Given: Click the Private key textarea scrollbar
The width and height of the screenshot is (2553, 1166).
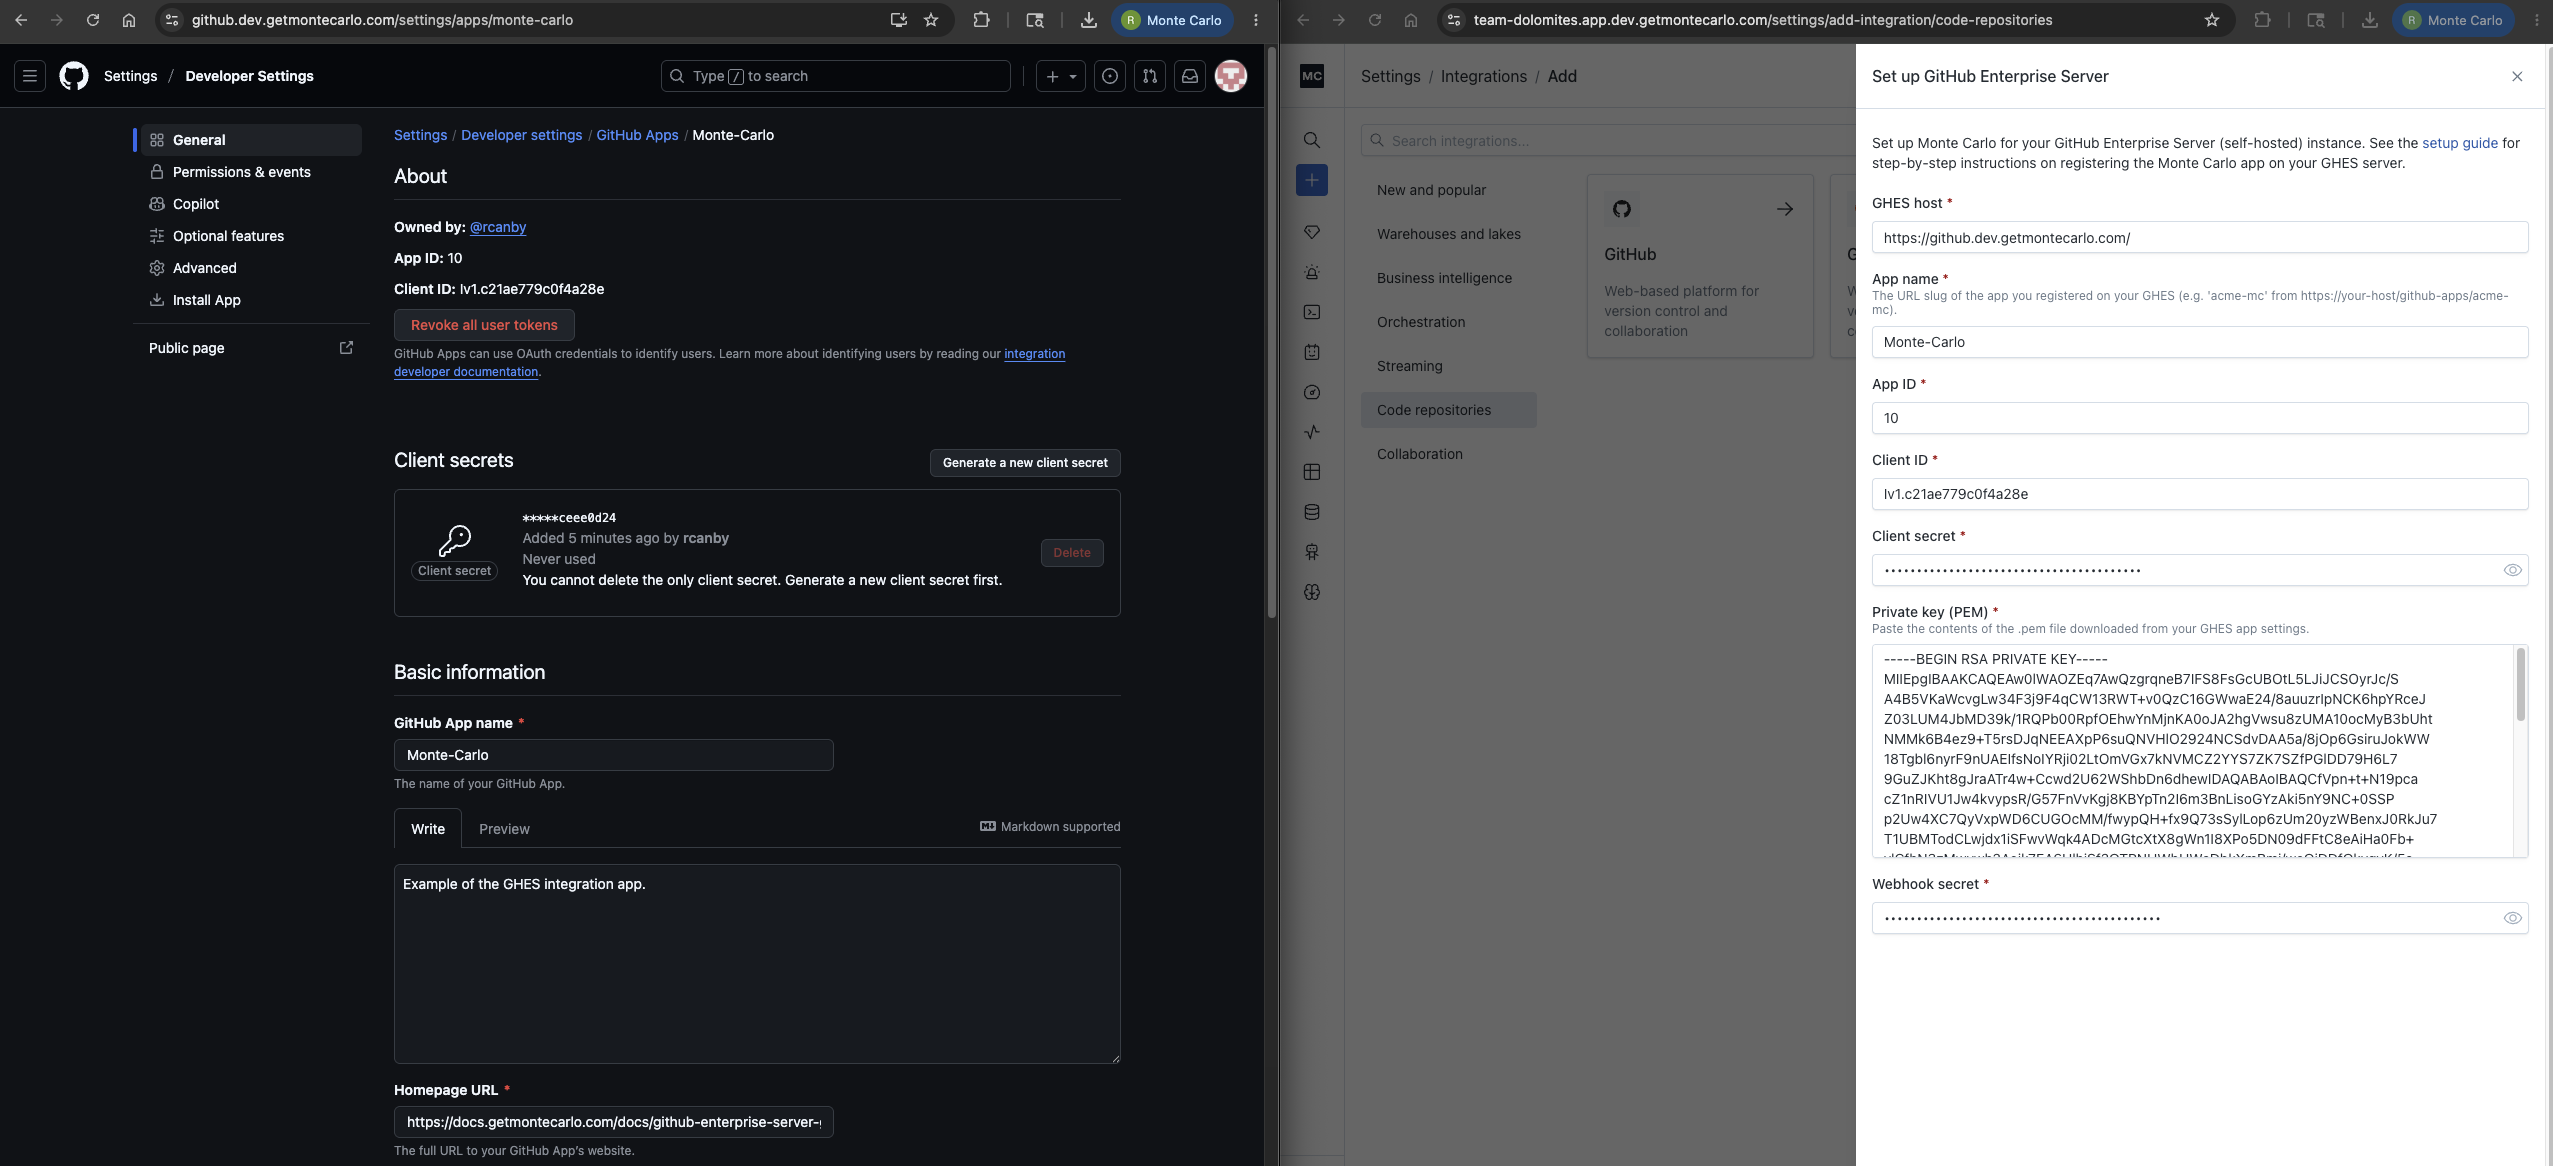Looking at the screenshot, I should point(2520,685).
